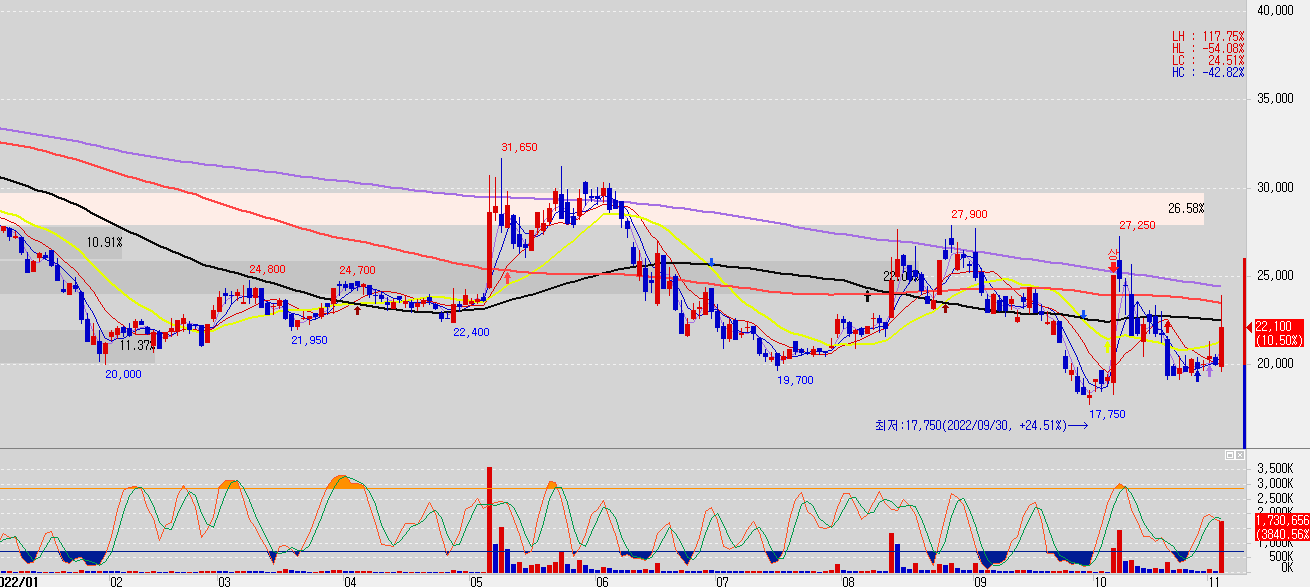
Task: Select the purple up-arrow signal near November
Action: point(1207,369)
